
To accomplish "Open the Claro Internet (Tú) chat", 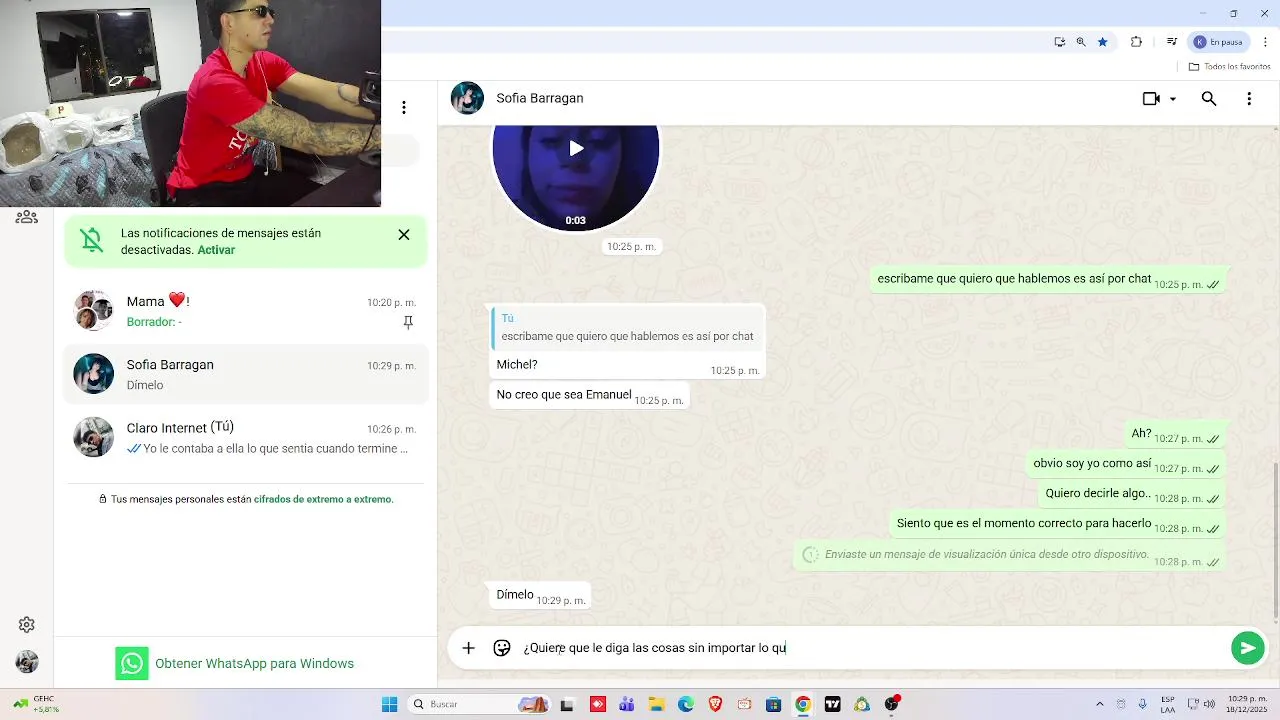I will pyautogui.click(x=246, y=437).
